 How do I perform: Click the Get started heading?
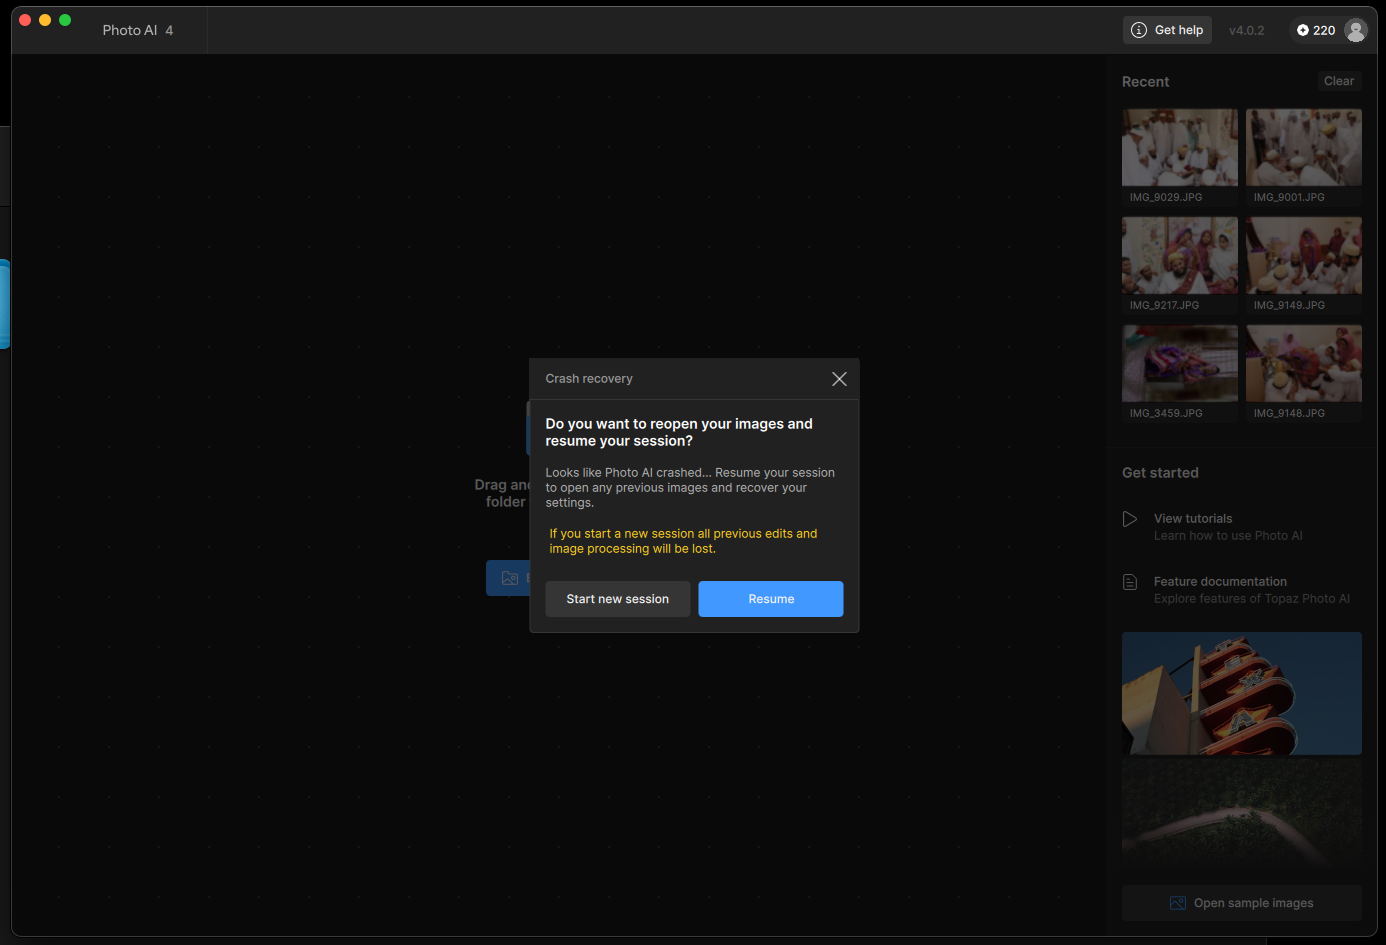tap(1160, 473)
